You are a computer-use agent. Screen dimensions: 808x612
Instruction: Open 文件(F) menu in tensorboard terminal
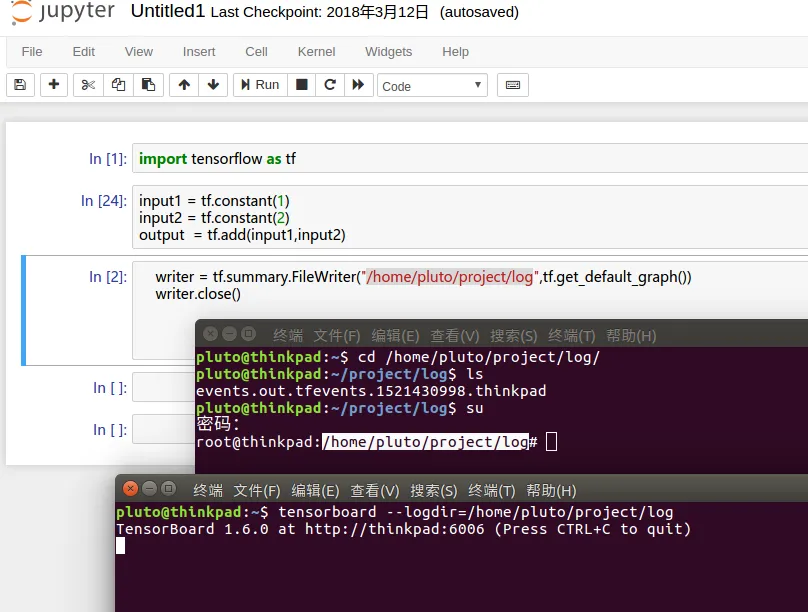(257, 490)
